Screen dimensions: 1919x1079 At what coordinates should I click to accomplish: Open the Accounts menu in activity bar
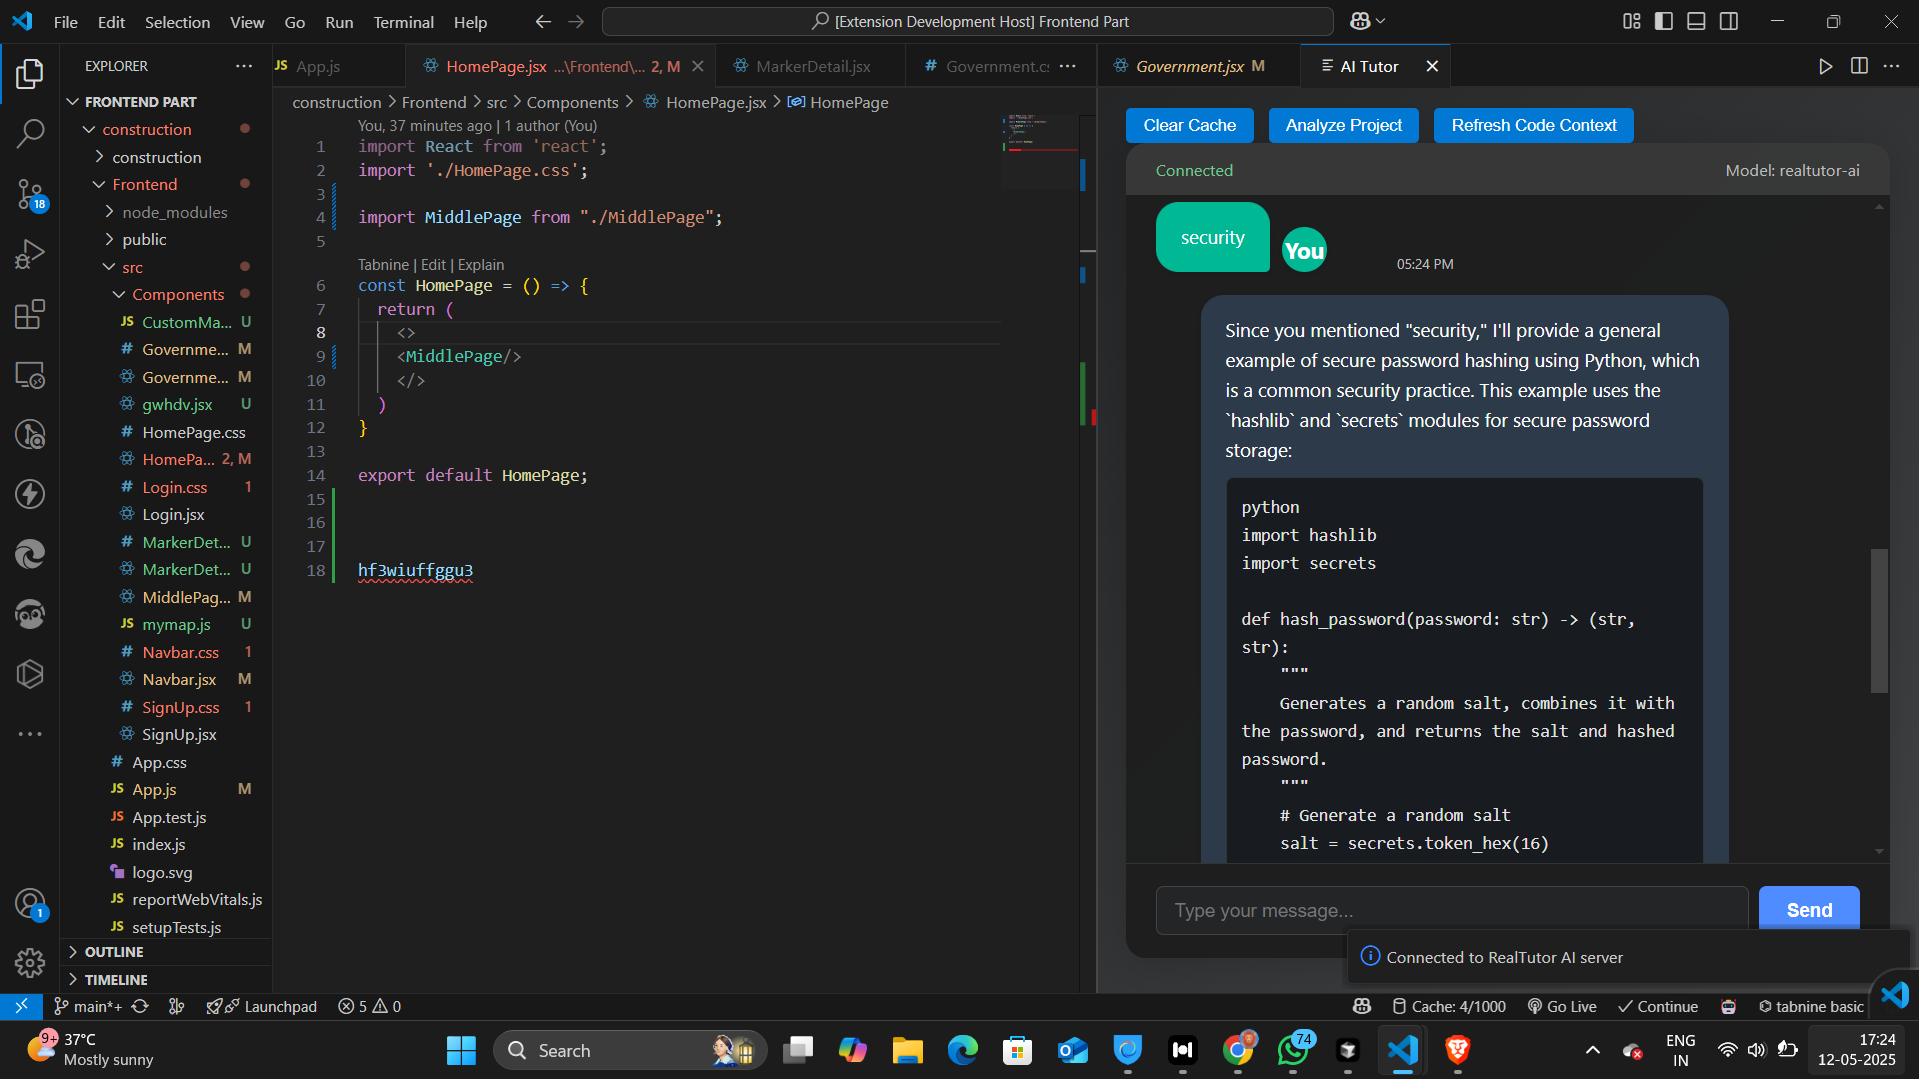point(30,904)
